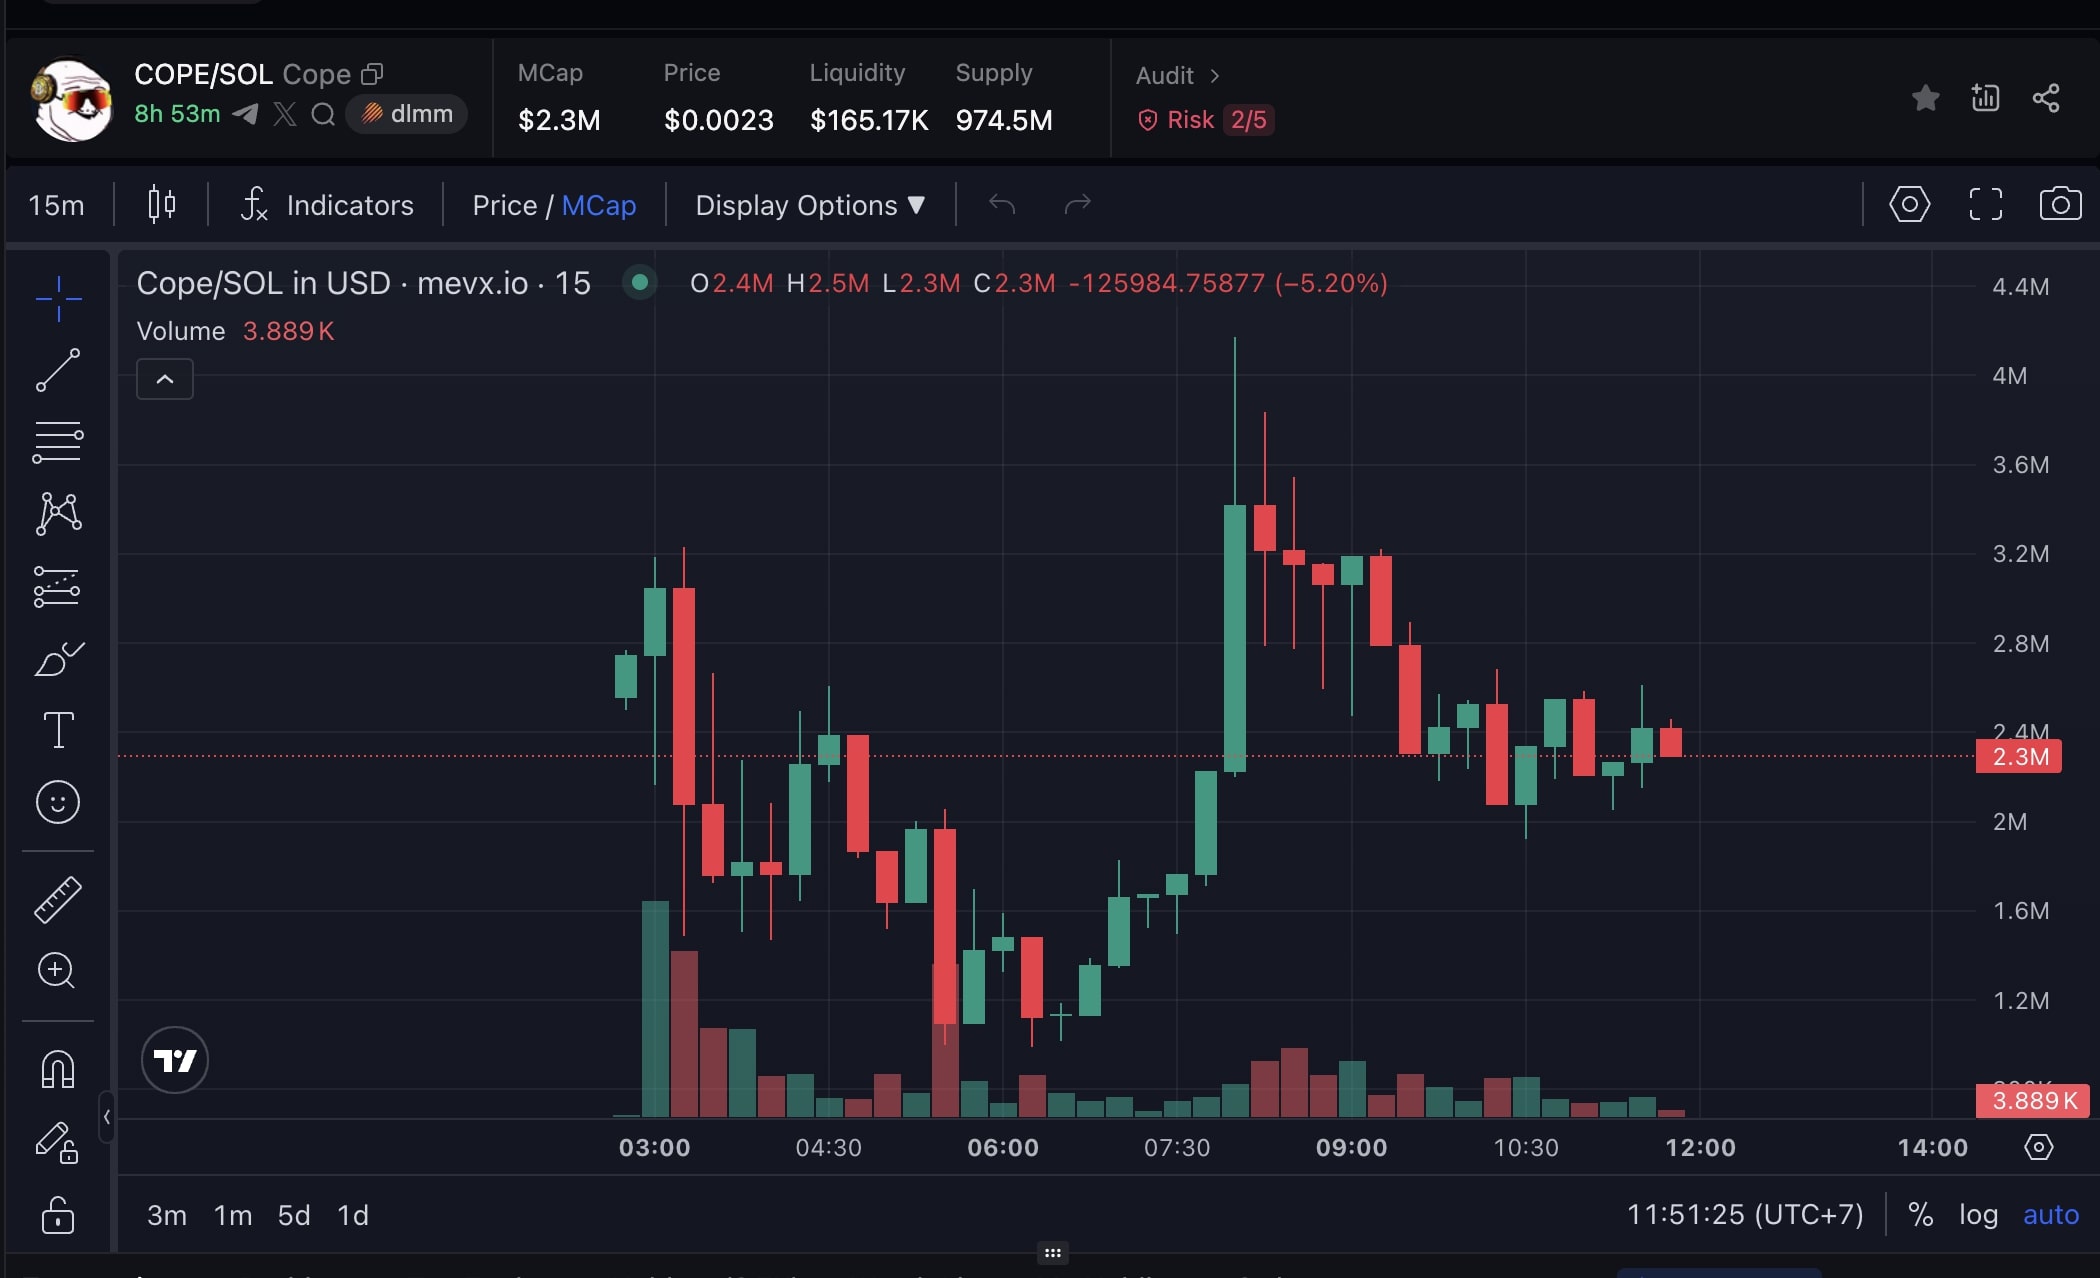The image size is (2100, 1278).
Task: Take a chart snapshot with camera icon
Action: [x=2060, y=204]
